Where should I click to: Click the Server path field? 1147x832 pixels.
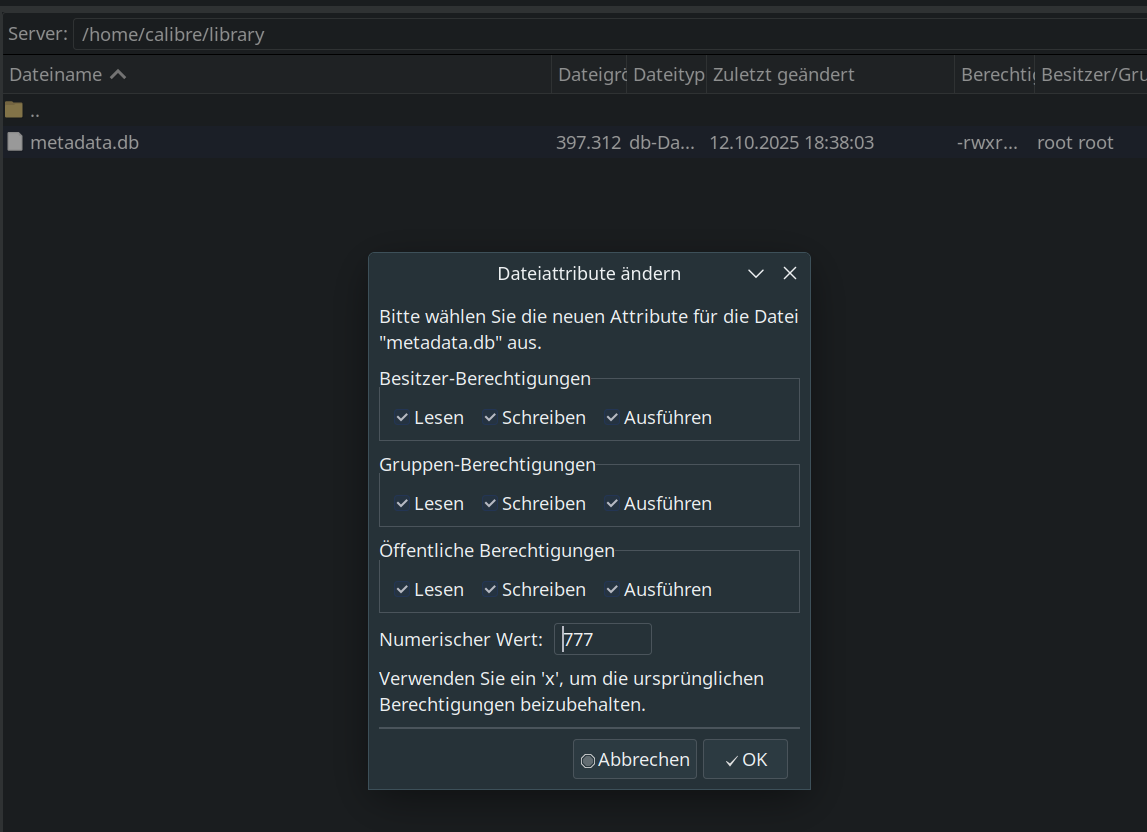click(x=600, y=34)
